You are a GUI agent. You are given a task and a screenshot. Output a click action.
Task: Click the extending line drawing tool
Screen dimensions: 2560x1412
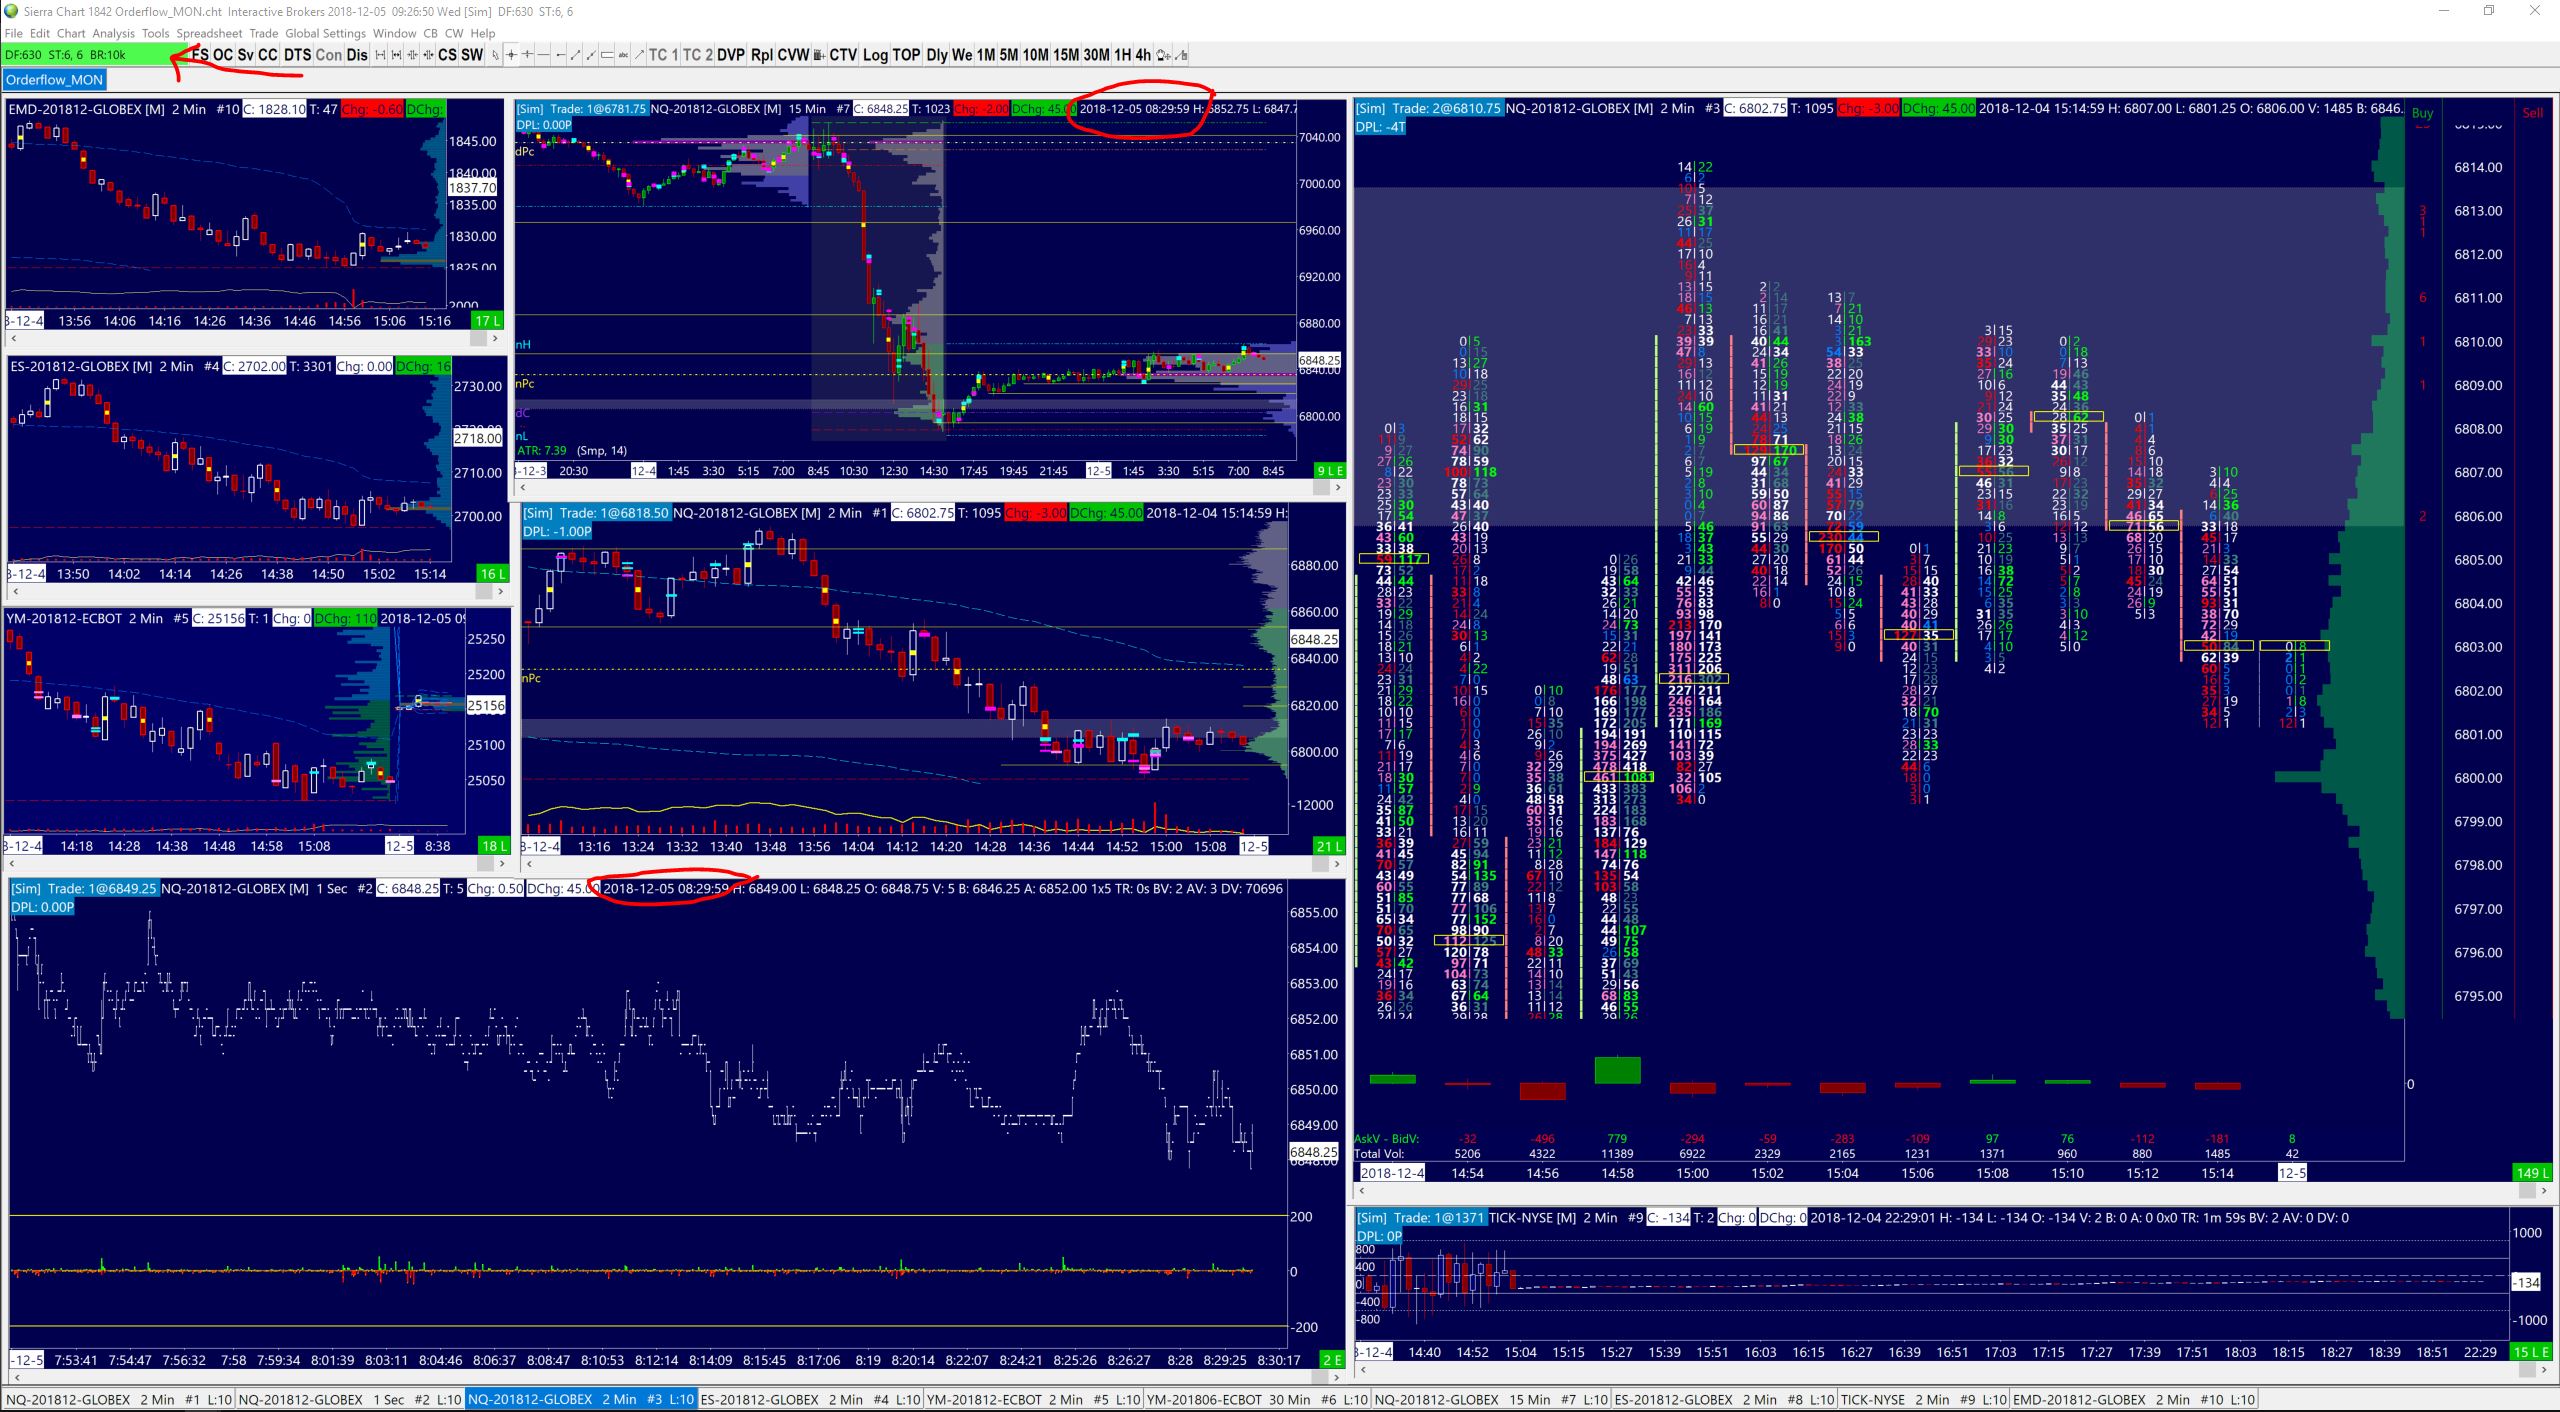pos(591,55)
